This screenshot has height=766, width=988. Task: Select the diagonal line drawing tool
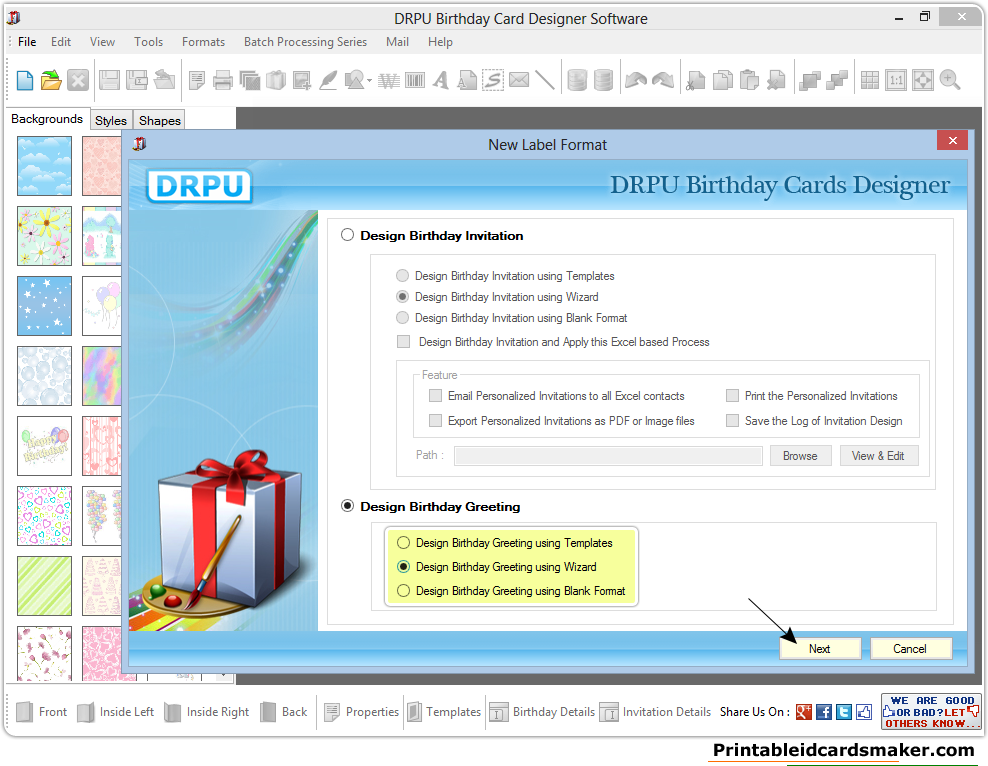coord(545,81)
